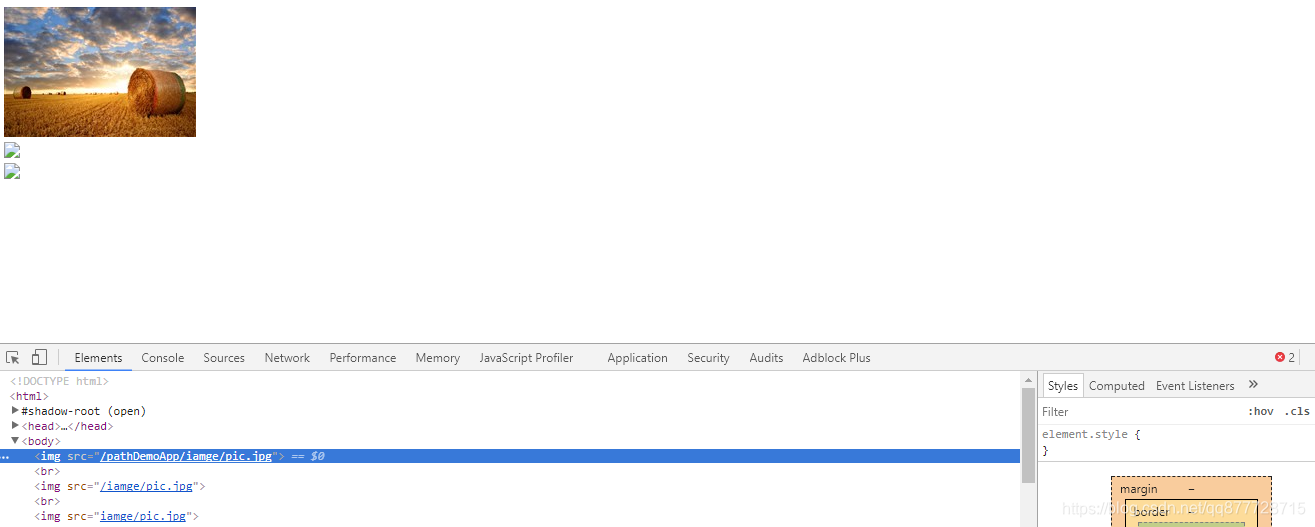This screenshot has width=1315, height=527.
Task: Focus the styles Filter input field
Action: pyautogui.click(x=1138, y=411)
